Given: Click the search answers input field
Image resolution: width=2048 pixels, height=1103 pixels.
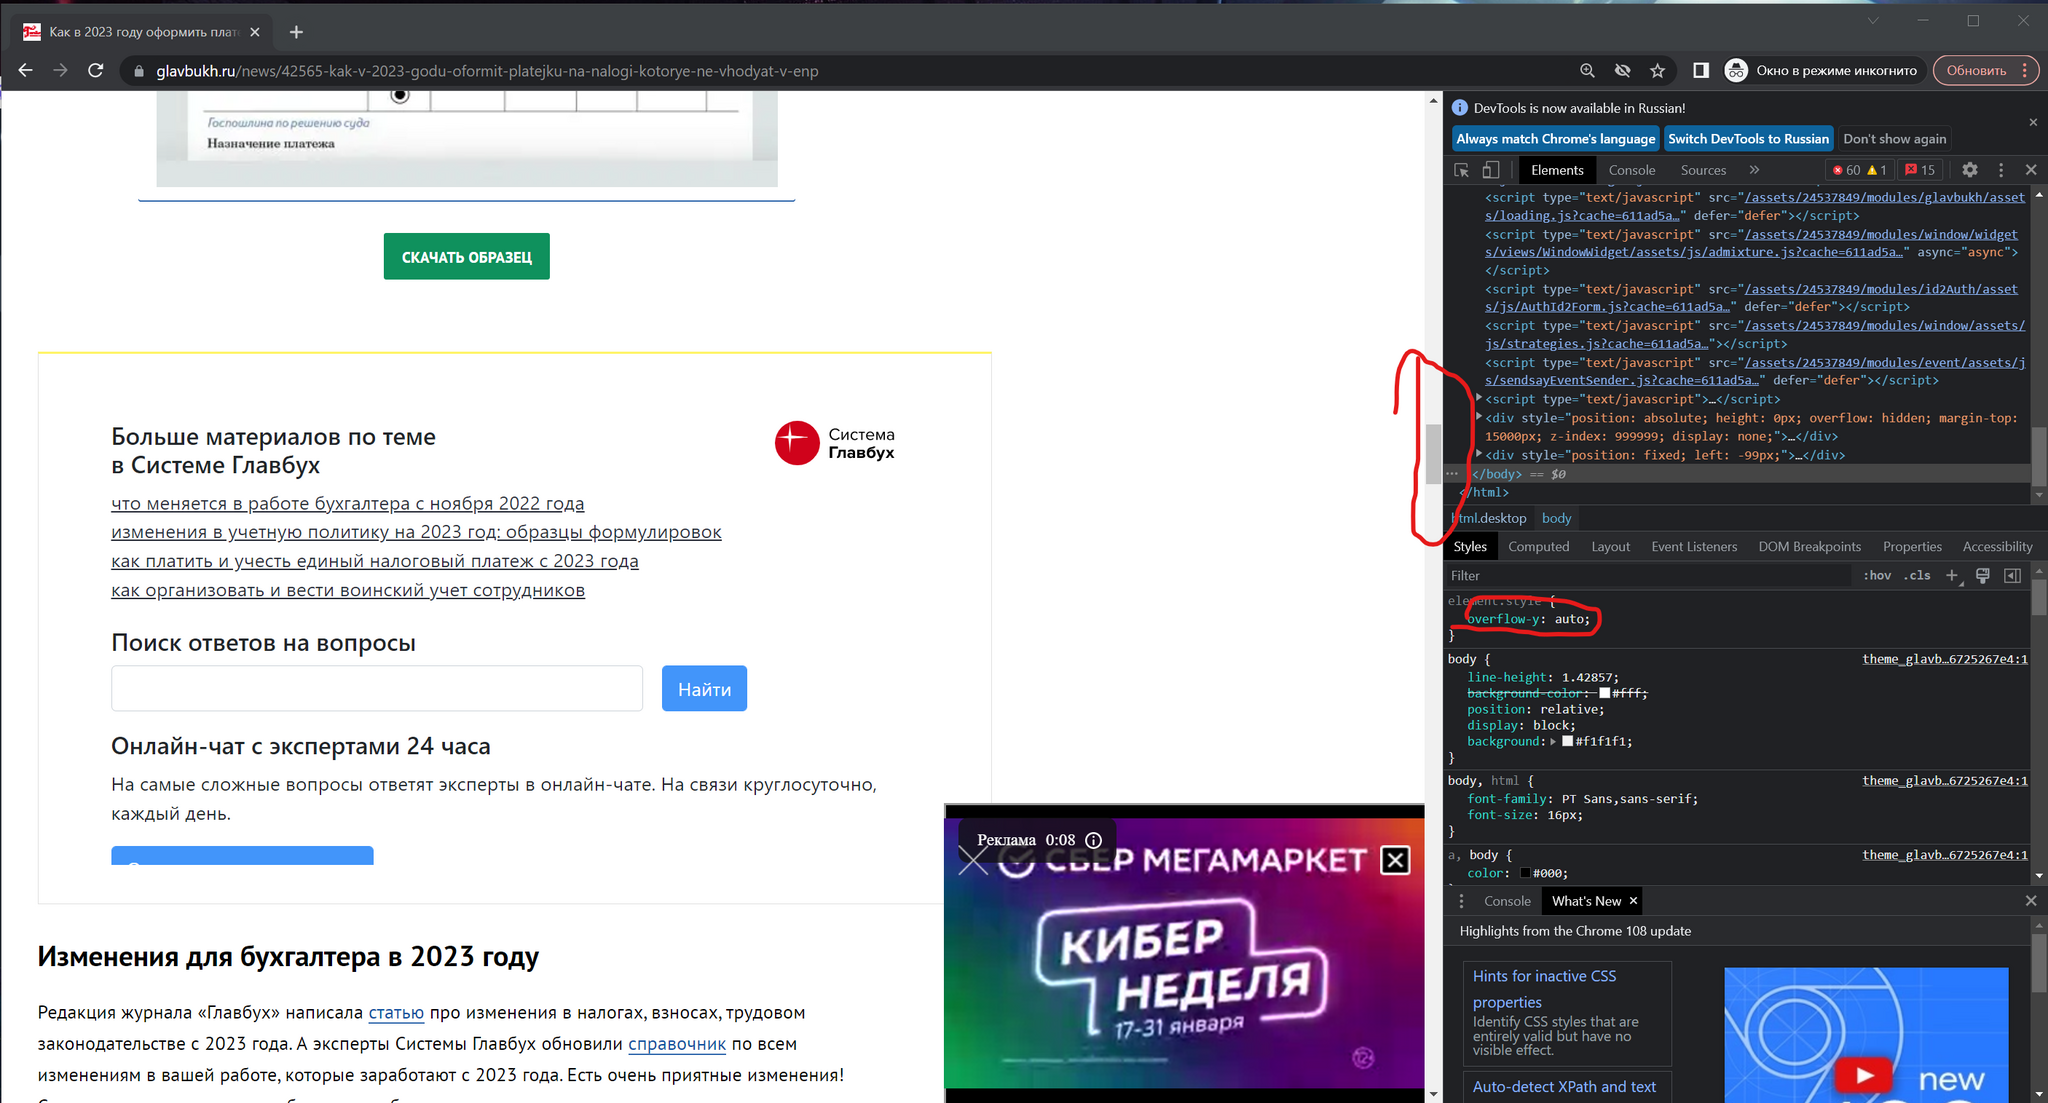Looking at the screenshot, I should point(377,688).
